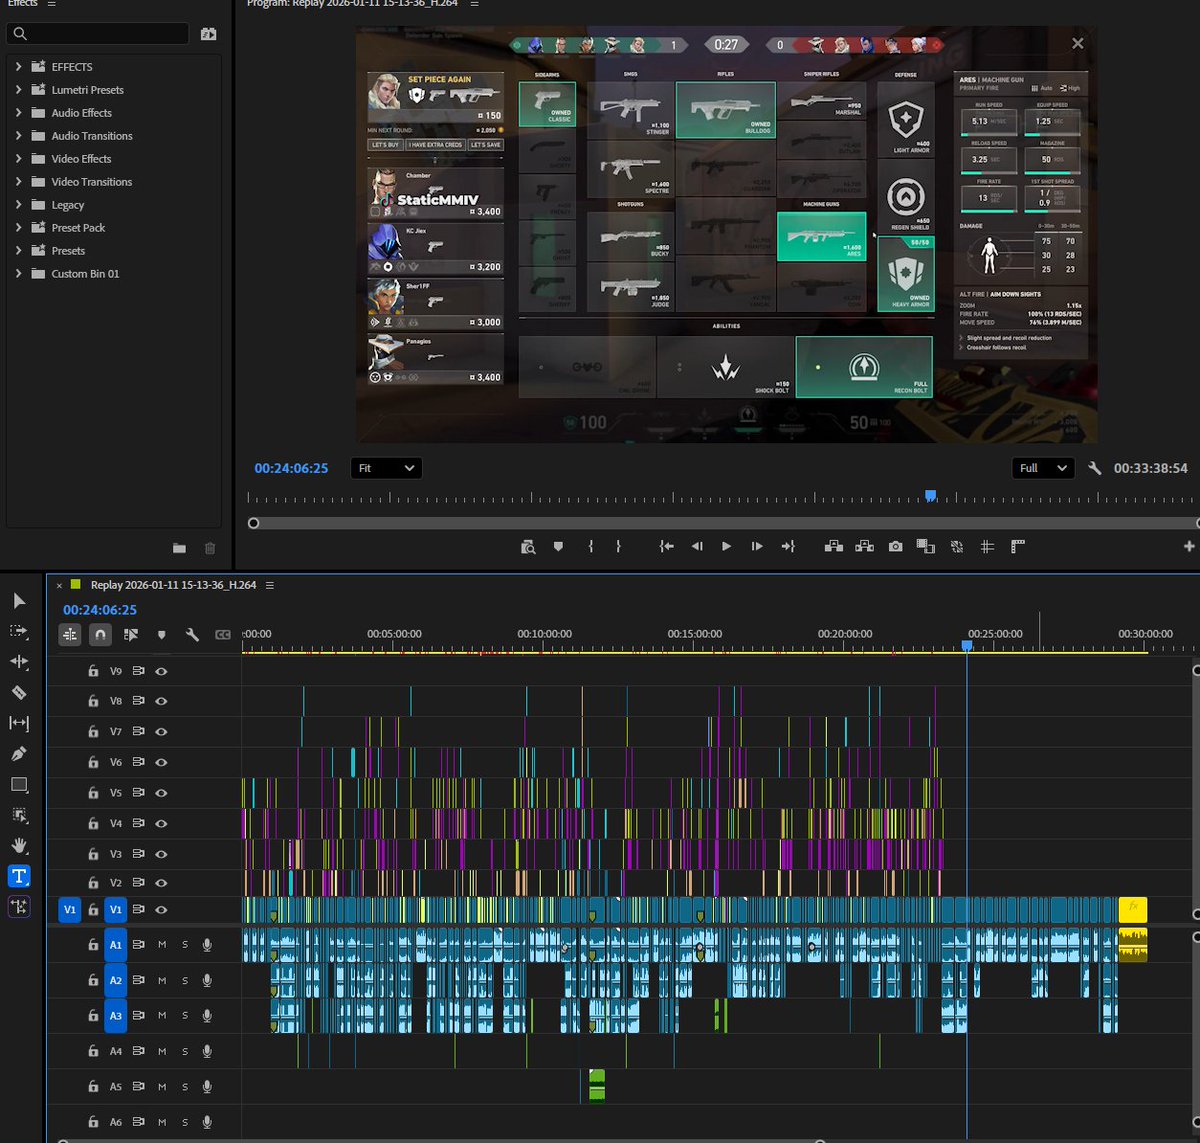Screen dimensions: 1200x1143
Task: Toggle Snap in Timeline magnet icon
Action: 100,634
